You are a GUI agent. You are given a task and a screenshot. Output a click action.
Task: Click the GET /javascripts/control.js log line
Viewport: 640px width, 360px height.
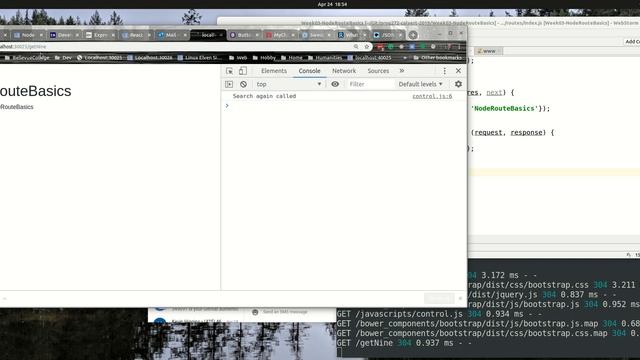click(439, 314)
